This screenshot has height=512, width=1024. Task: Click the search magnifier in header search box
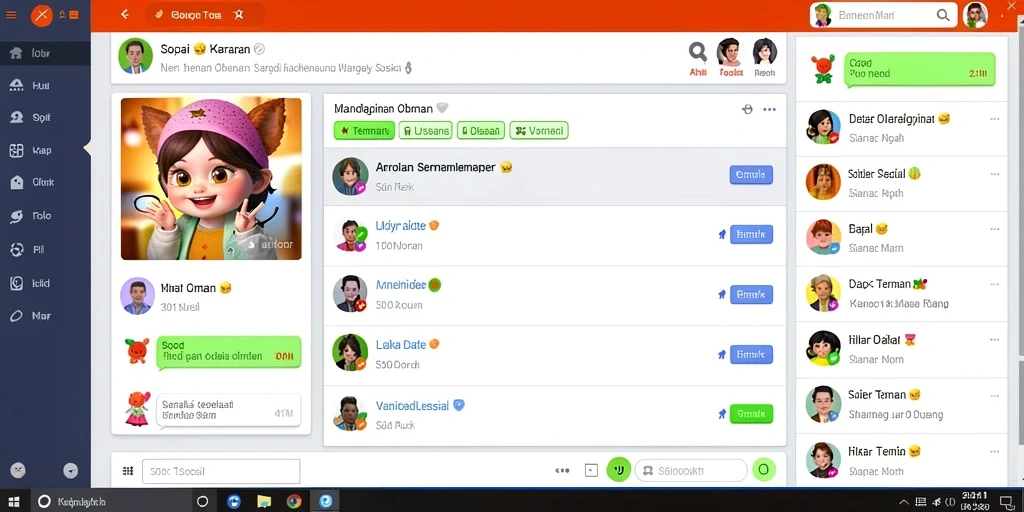(x=943, y=15)
